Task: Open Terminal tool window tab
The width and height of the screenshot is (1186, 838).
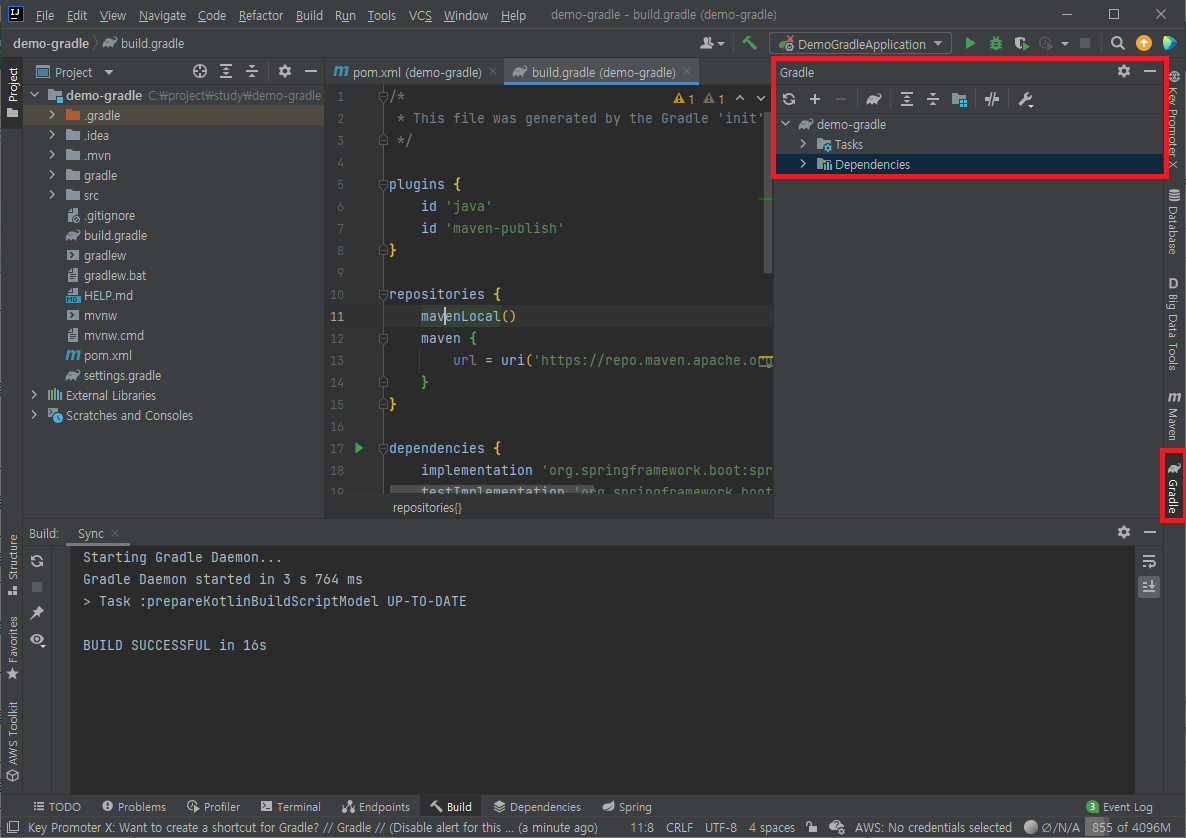Action: 290,807
